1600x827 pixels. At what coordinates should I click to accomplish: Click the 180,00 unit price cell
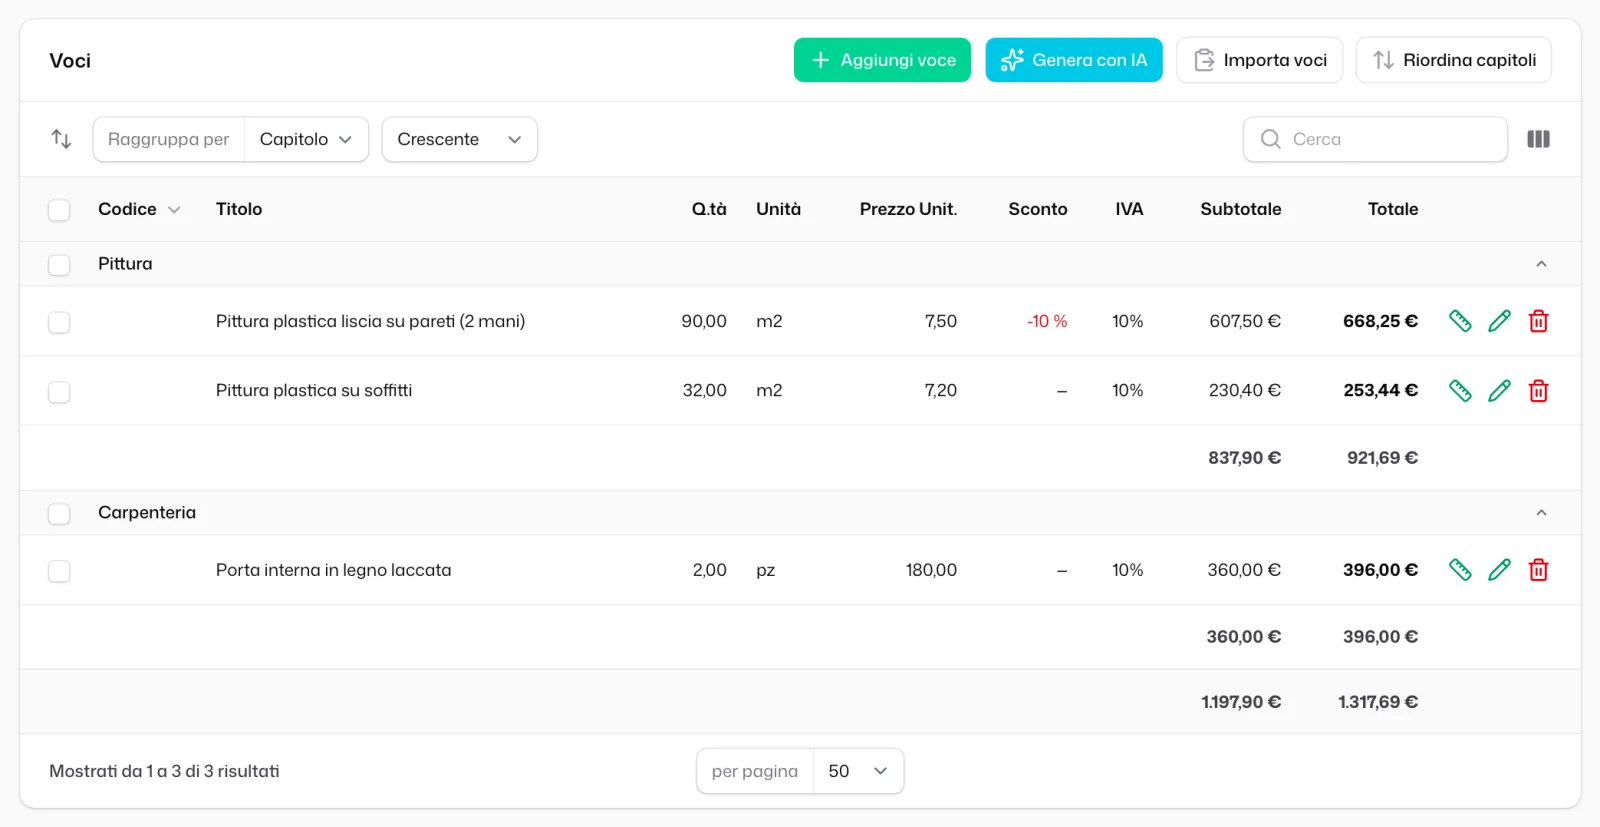point(931,570)
